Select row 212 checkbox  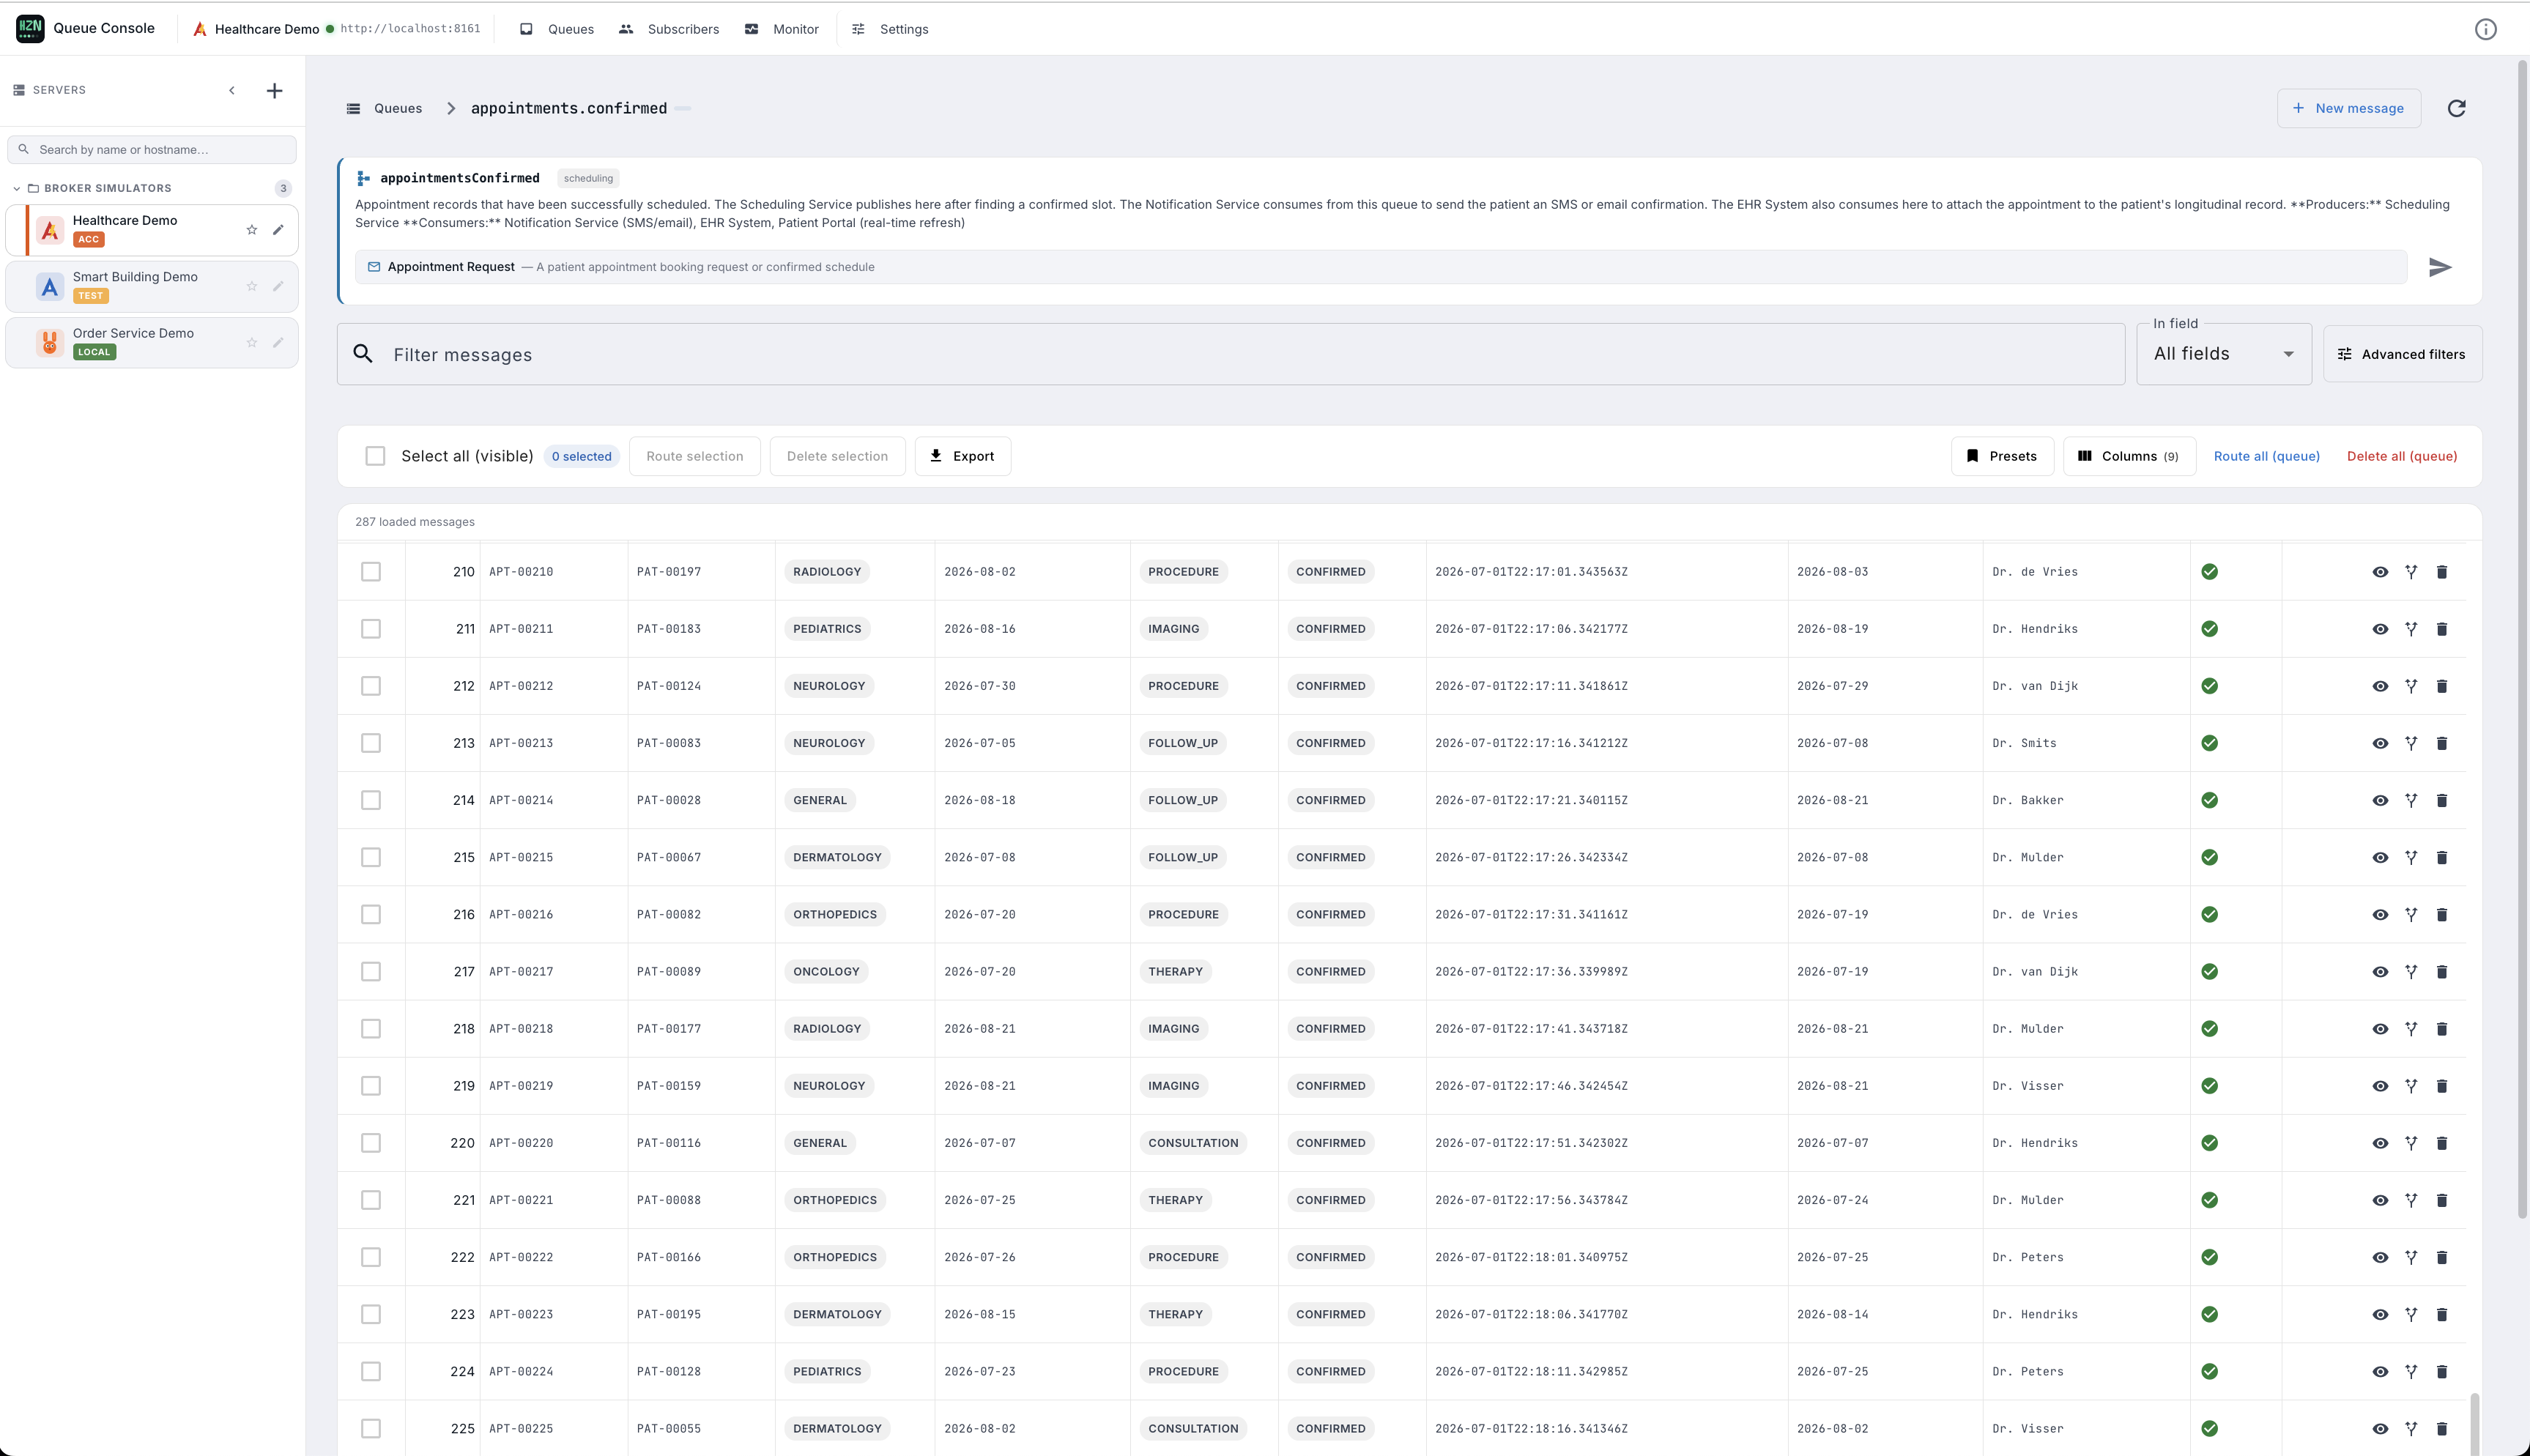[x=371, y=686]
